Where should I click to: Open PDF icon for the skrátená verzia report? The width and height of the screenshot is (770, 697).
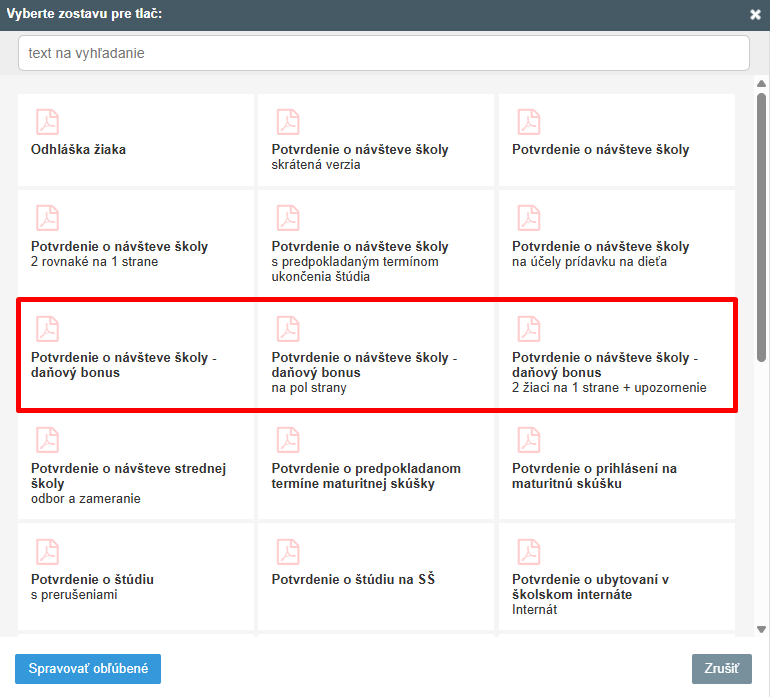tap(288, 122)
